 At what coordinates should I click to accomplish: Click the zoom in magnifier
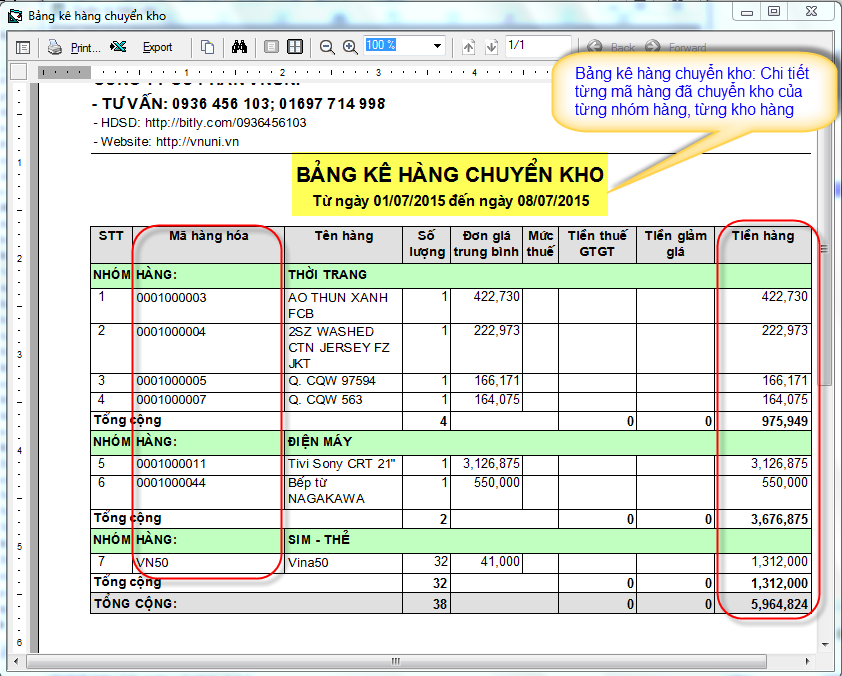[x=350, y=47]
